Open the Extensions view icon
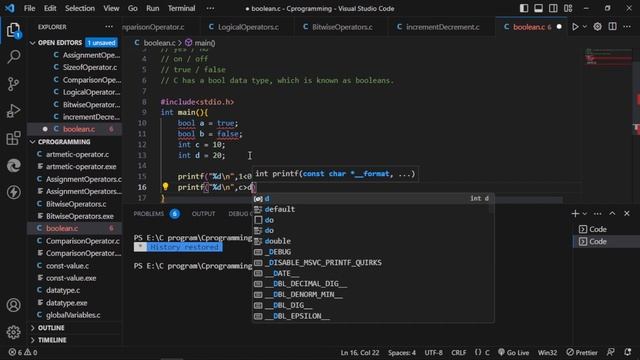This screenshot has width=640, height=360. (x=13, y=138)
